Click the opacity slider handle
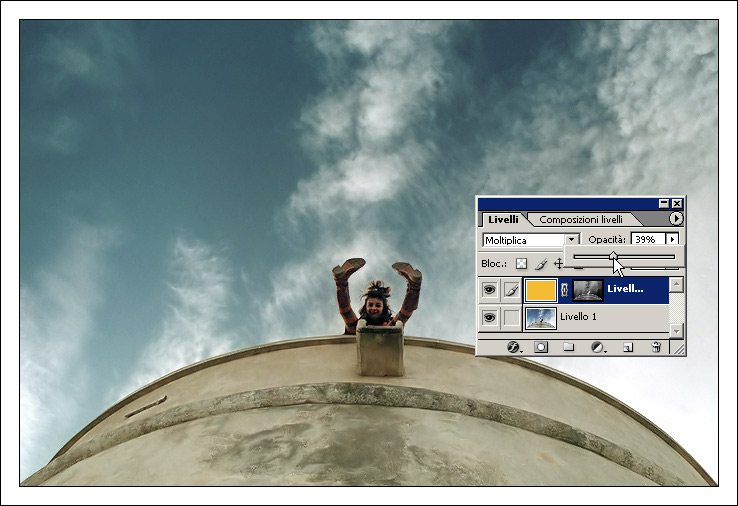The width and height of the screenshot is (738, 506). 613,257
